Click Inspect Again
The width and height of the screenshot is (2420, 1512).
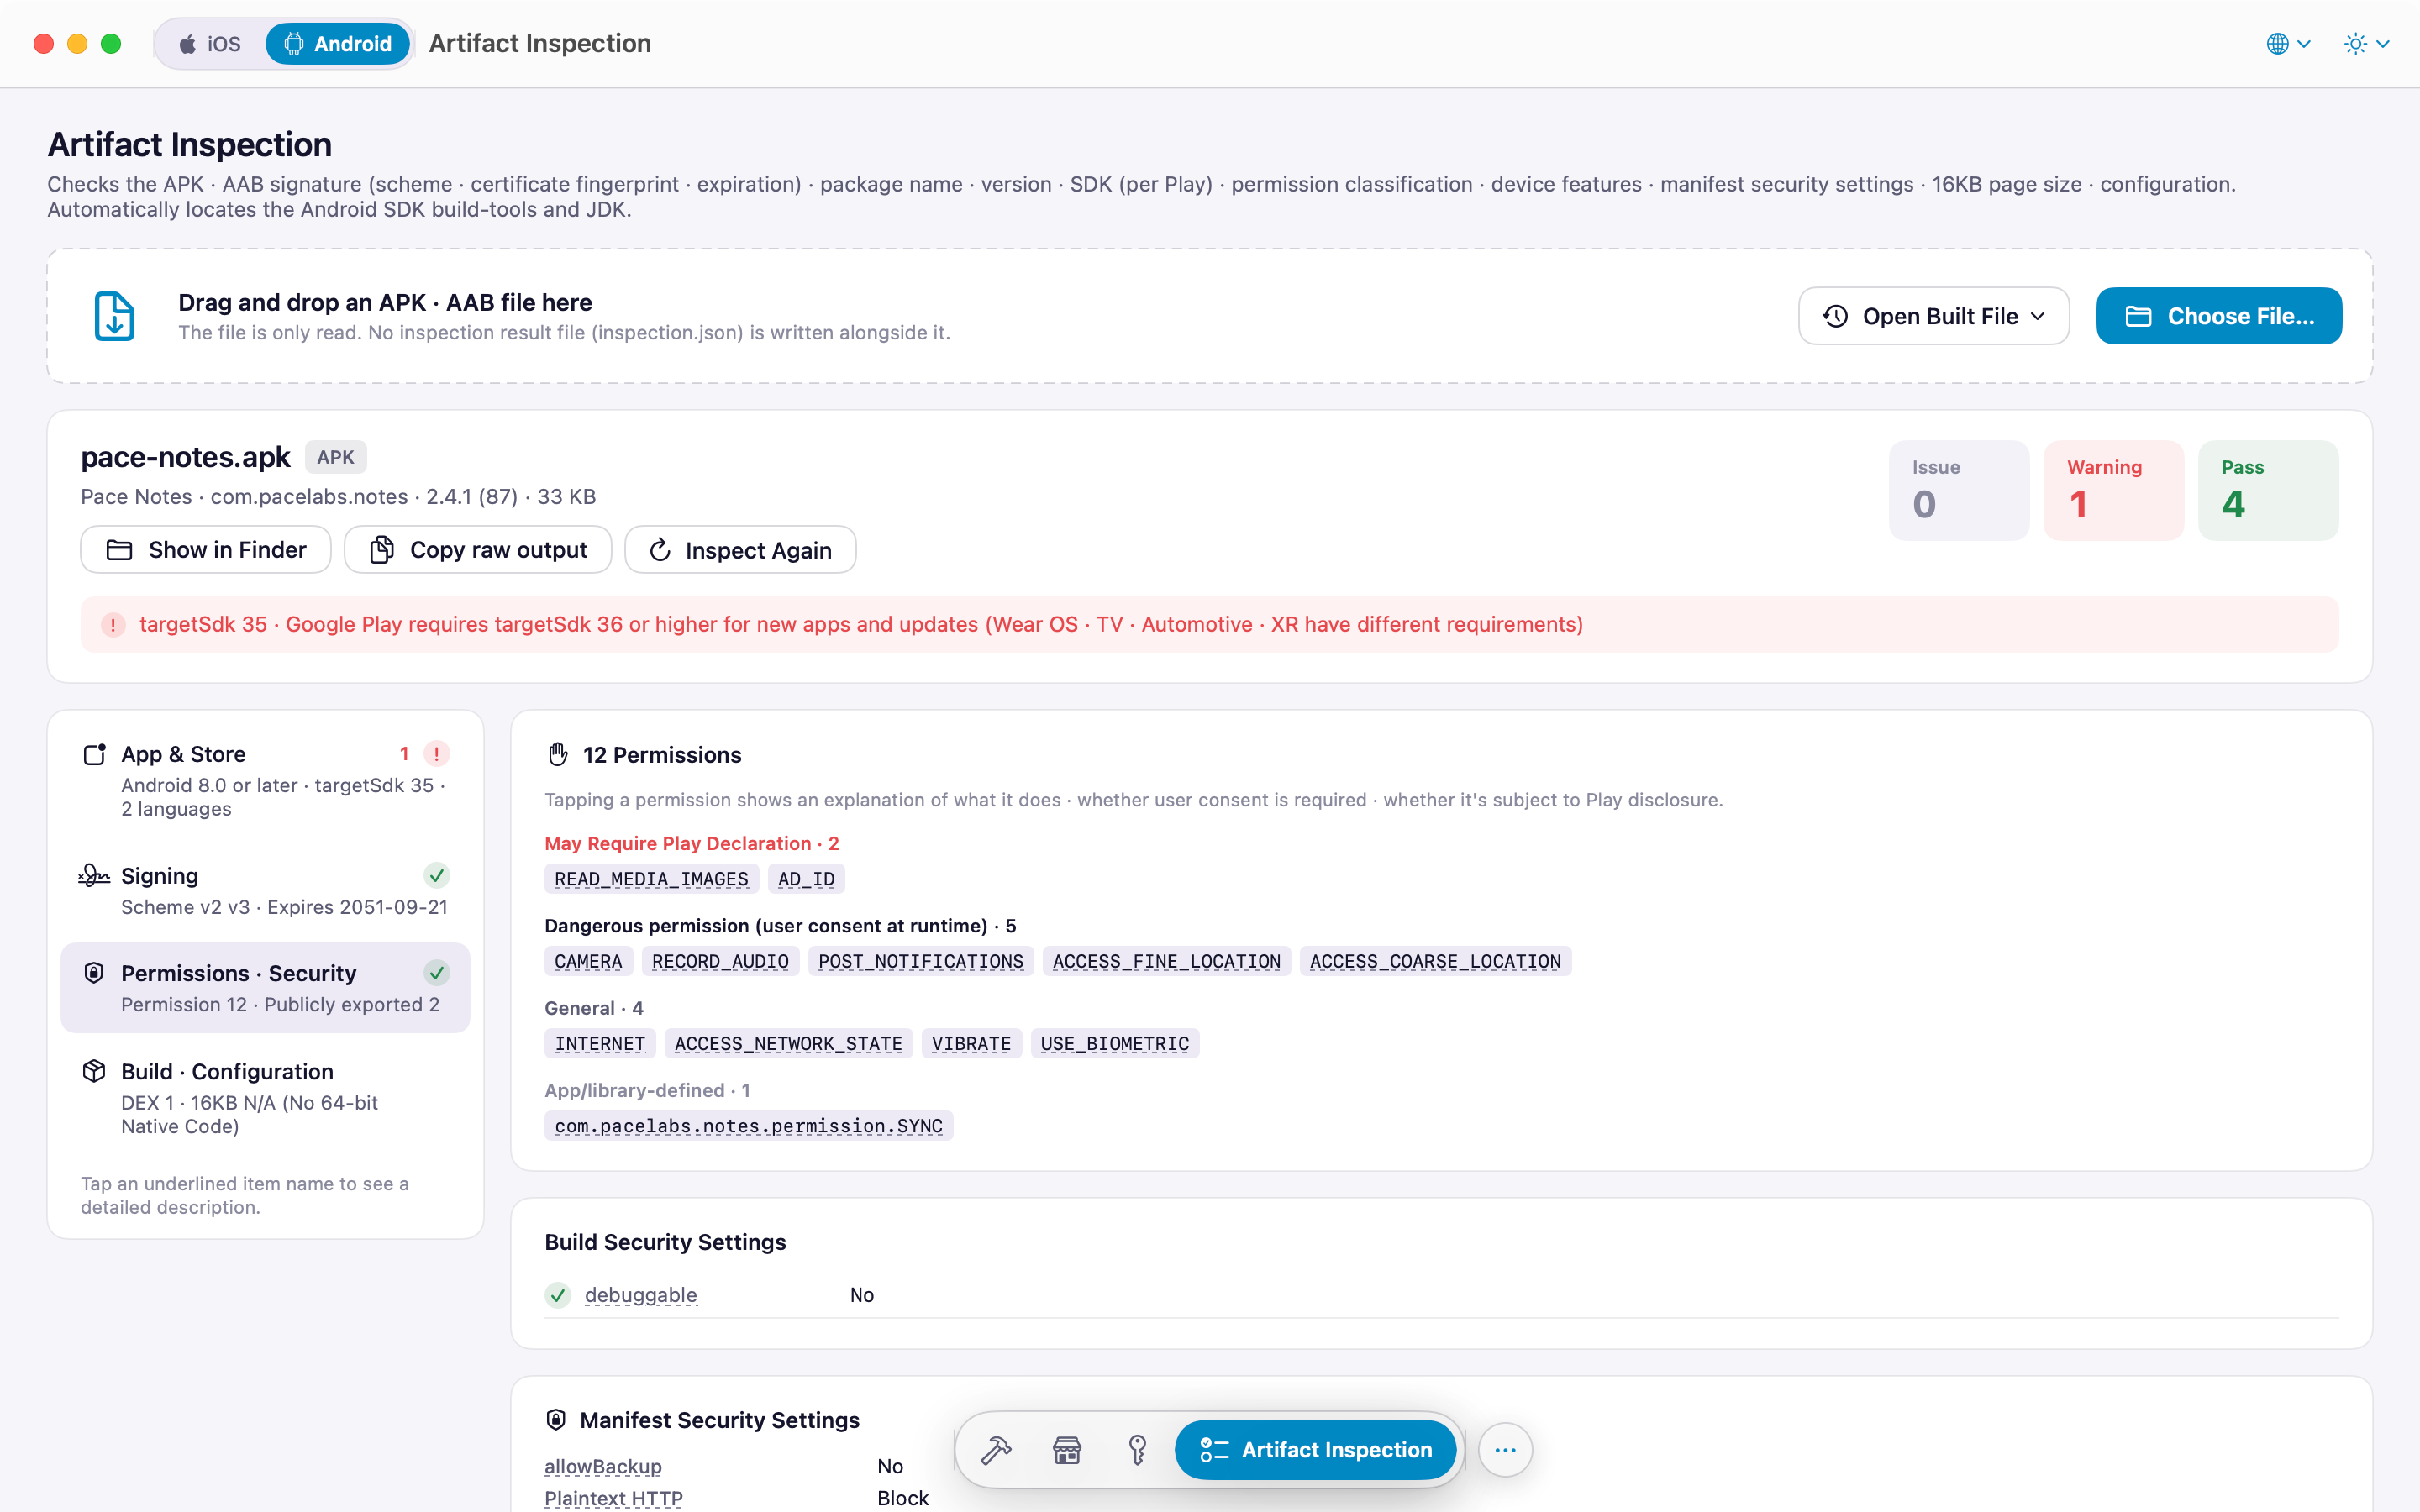740,550
